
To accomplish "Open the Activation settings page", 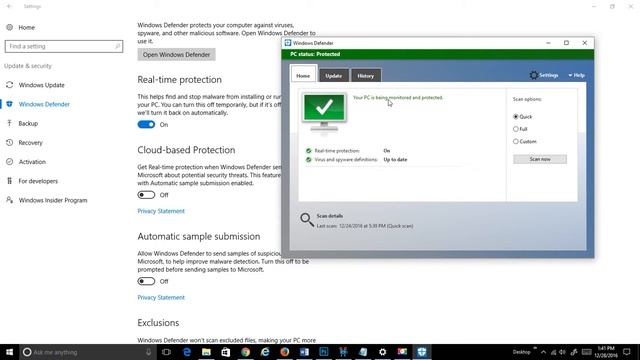I will point(32,162).
